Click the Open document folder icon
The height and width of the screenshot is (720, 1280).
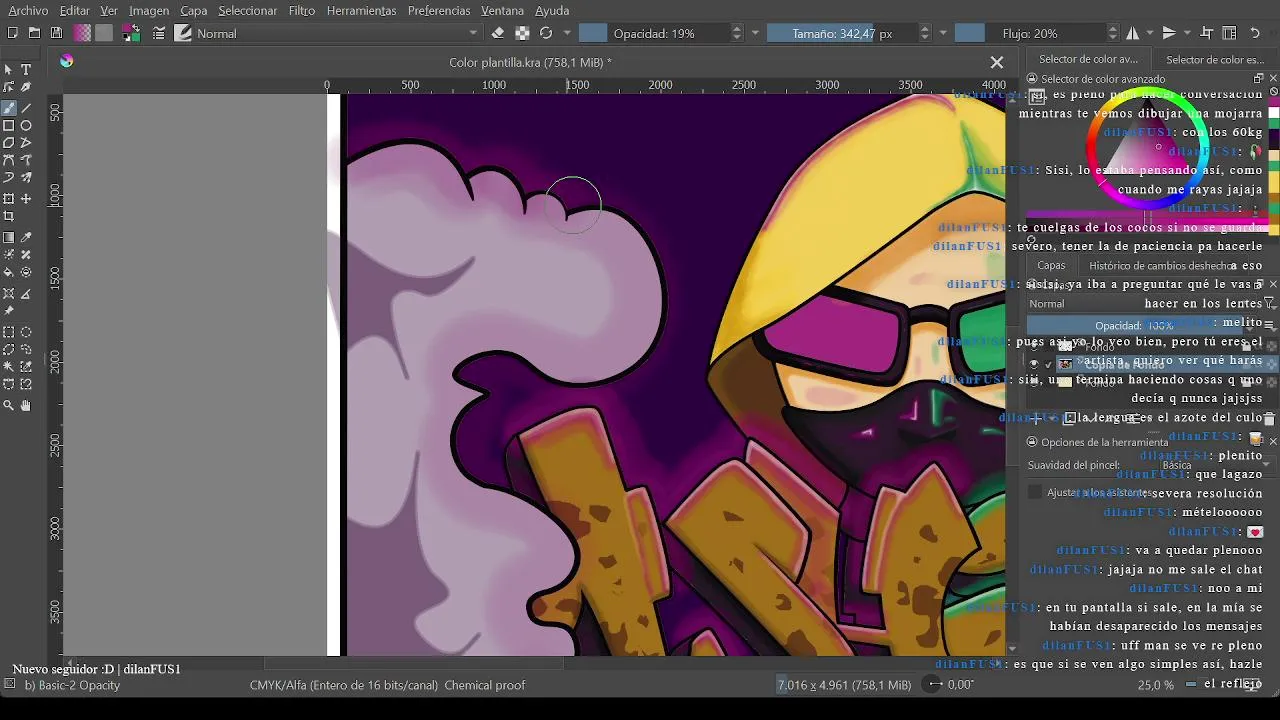(34, 33)
